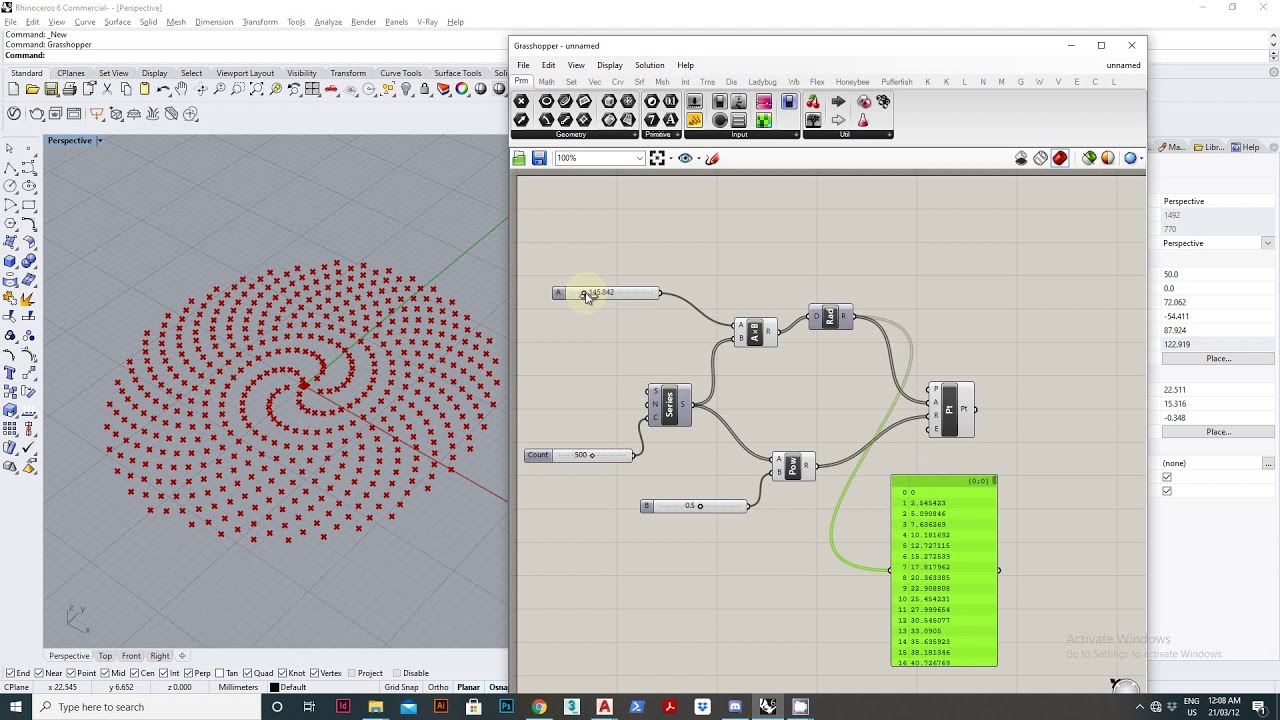Viewport: 1280px width, 720px height.
Task: Click the Undo icon in Rhino toolbar
Action: 163,89
